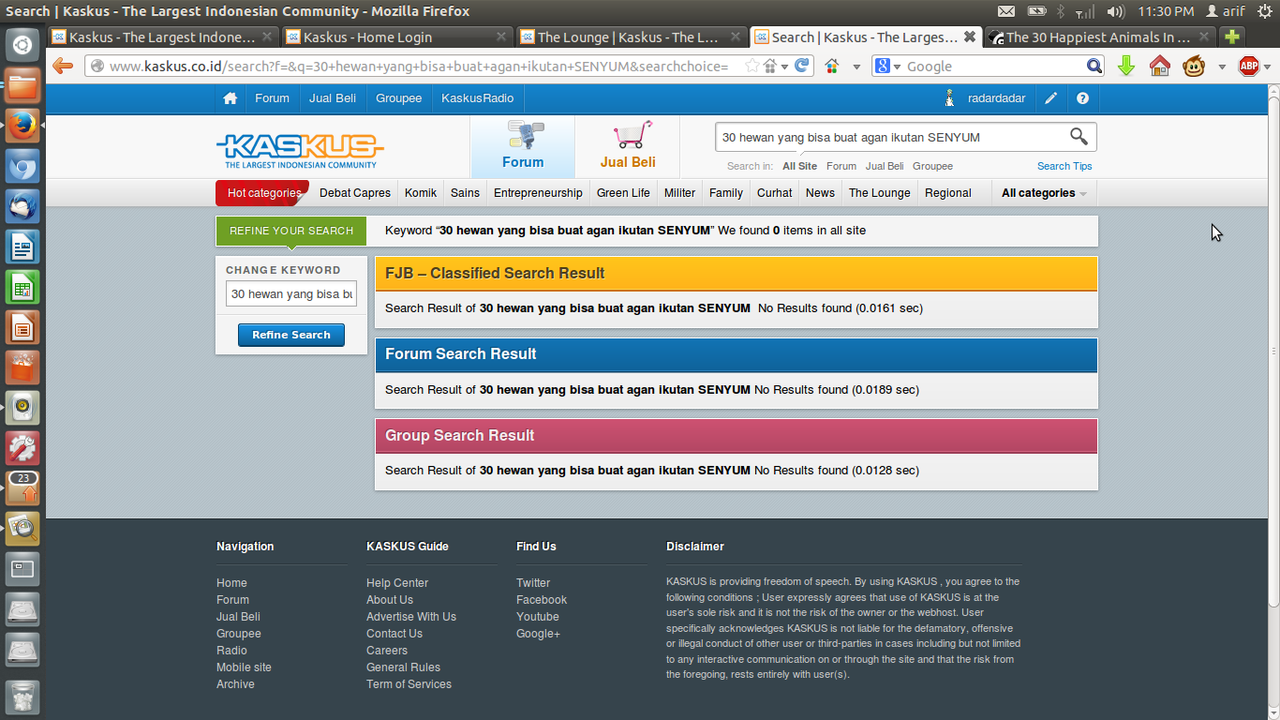Click the Greasemonkey monkey icon
This screenshot has height=720, width=1280.
(x=1194, y=66)
